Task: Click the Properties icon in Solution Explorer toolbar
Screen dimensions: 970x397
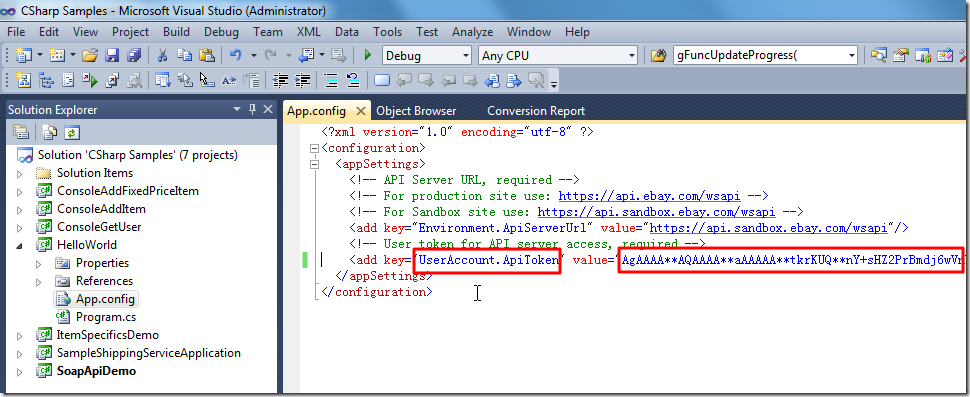Action: pos(21,132)
